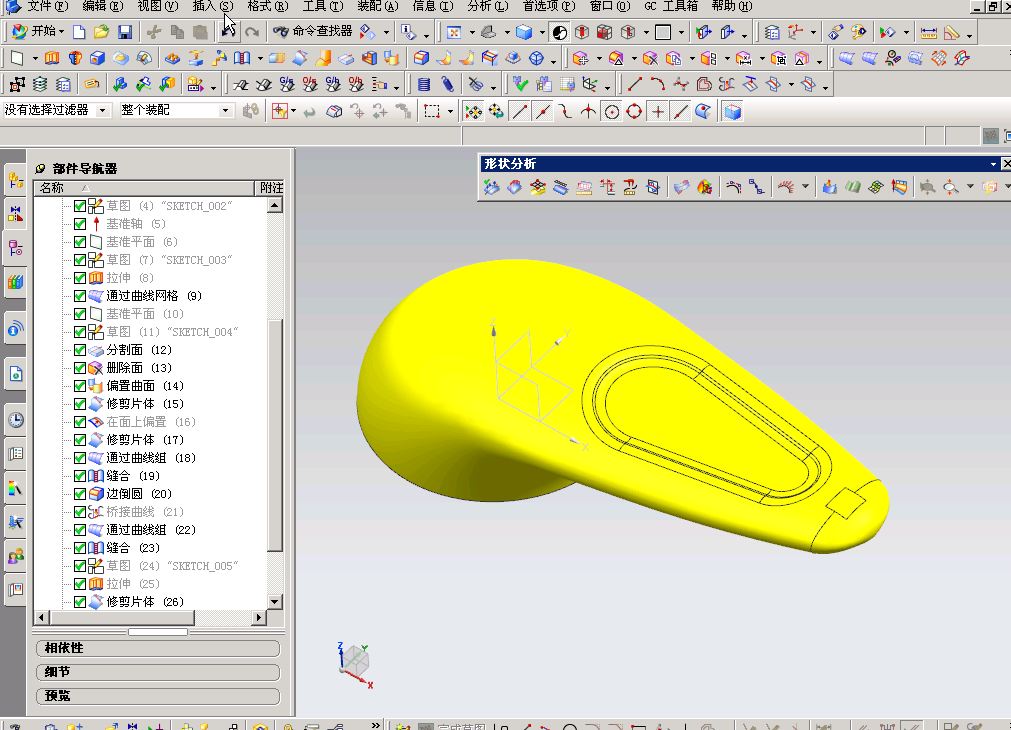This screenshot has height=730, width=1011.
Task: Expand the 相依性 panel
Action: (158, 648)
